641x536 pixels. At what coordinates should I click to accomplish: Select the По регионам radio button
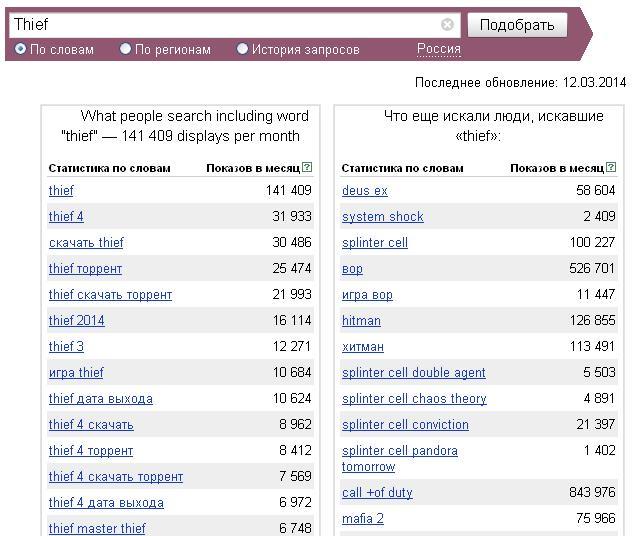125,49
